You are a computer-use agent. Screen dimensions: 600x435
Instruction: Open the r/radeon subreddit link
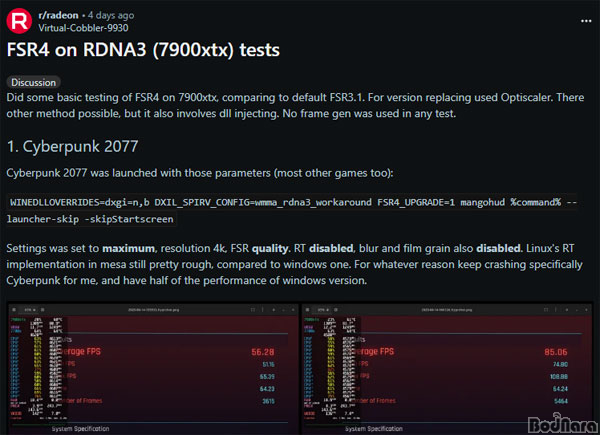click(58, 15)
